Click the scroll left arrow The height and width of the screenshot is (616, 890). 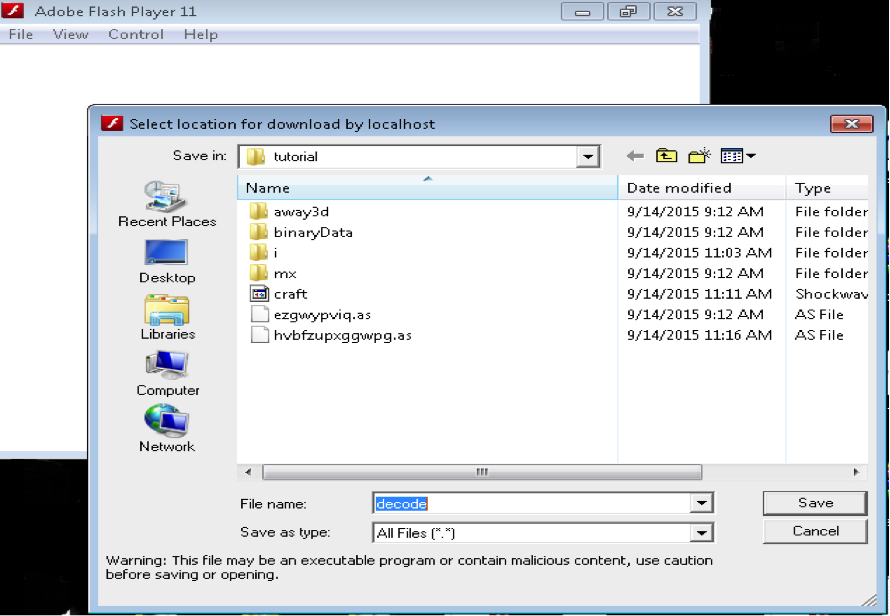click(248, 472)
